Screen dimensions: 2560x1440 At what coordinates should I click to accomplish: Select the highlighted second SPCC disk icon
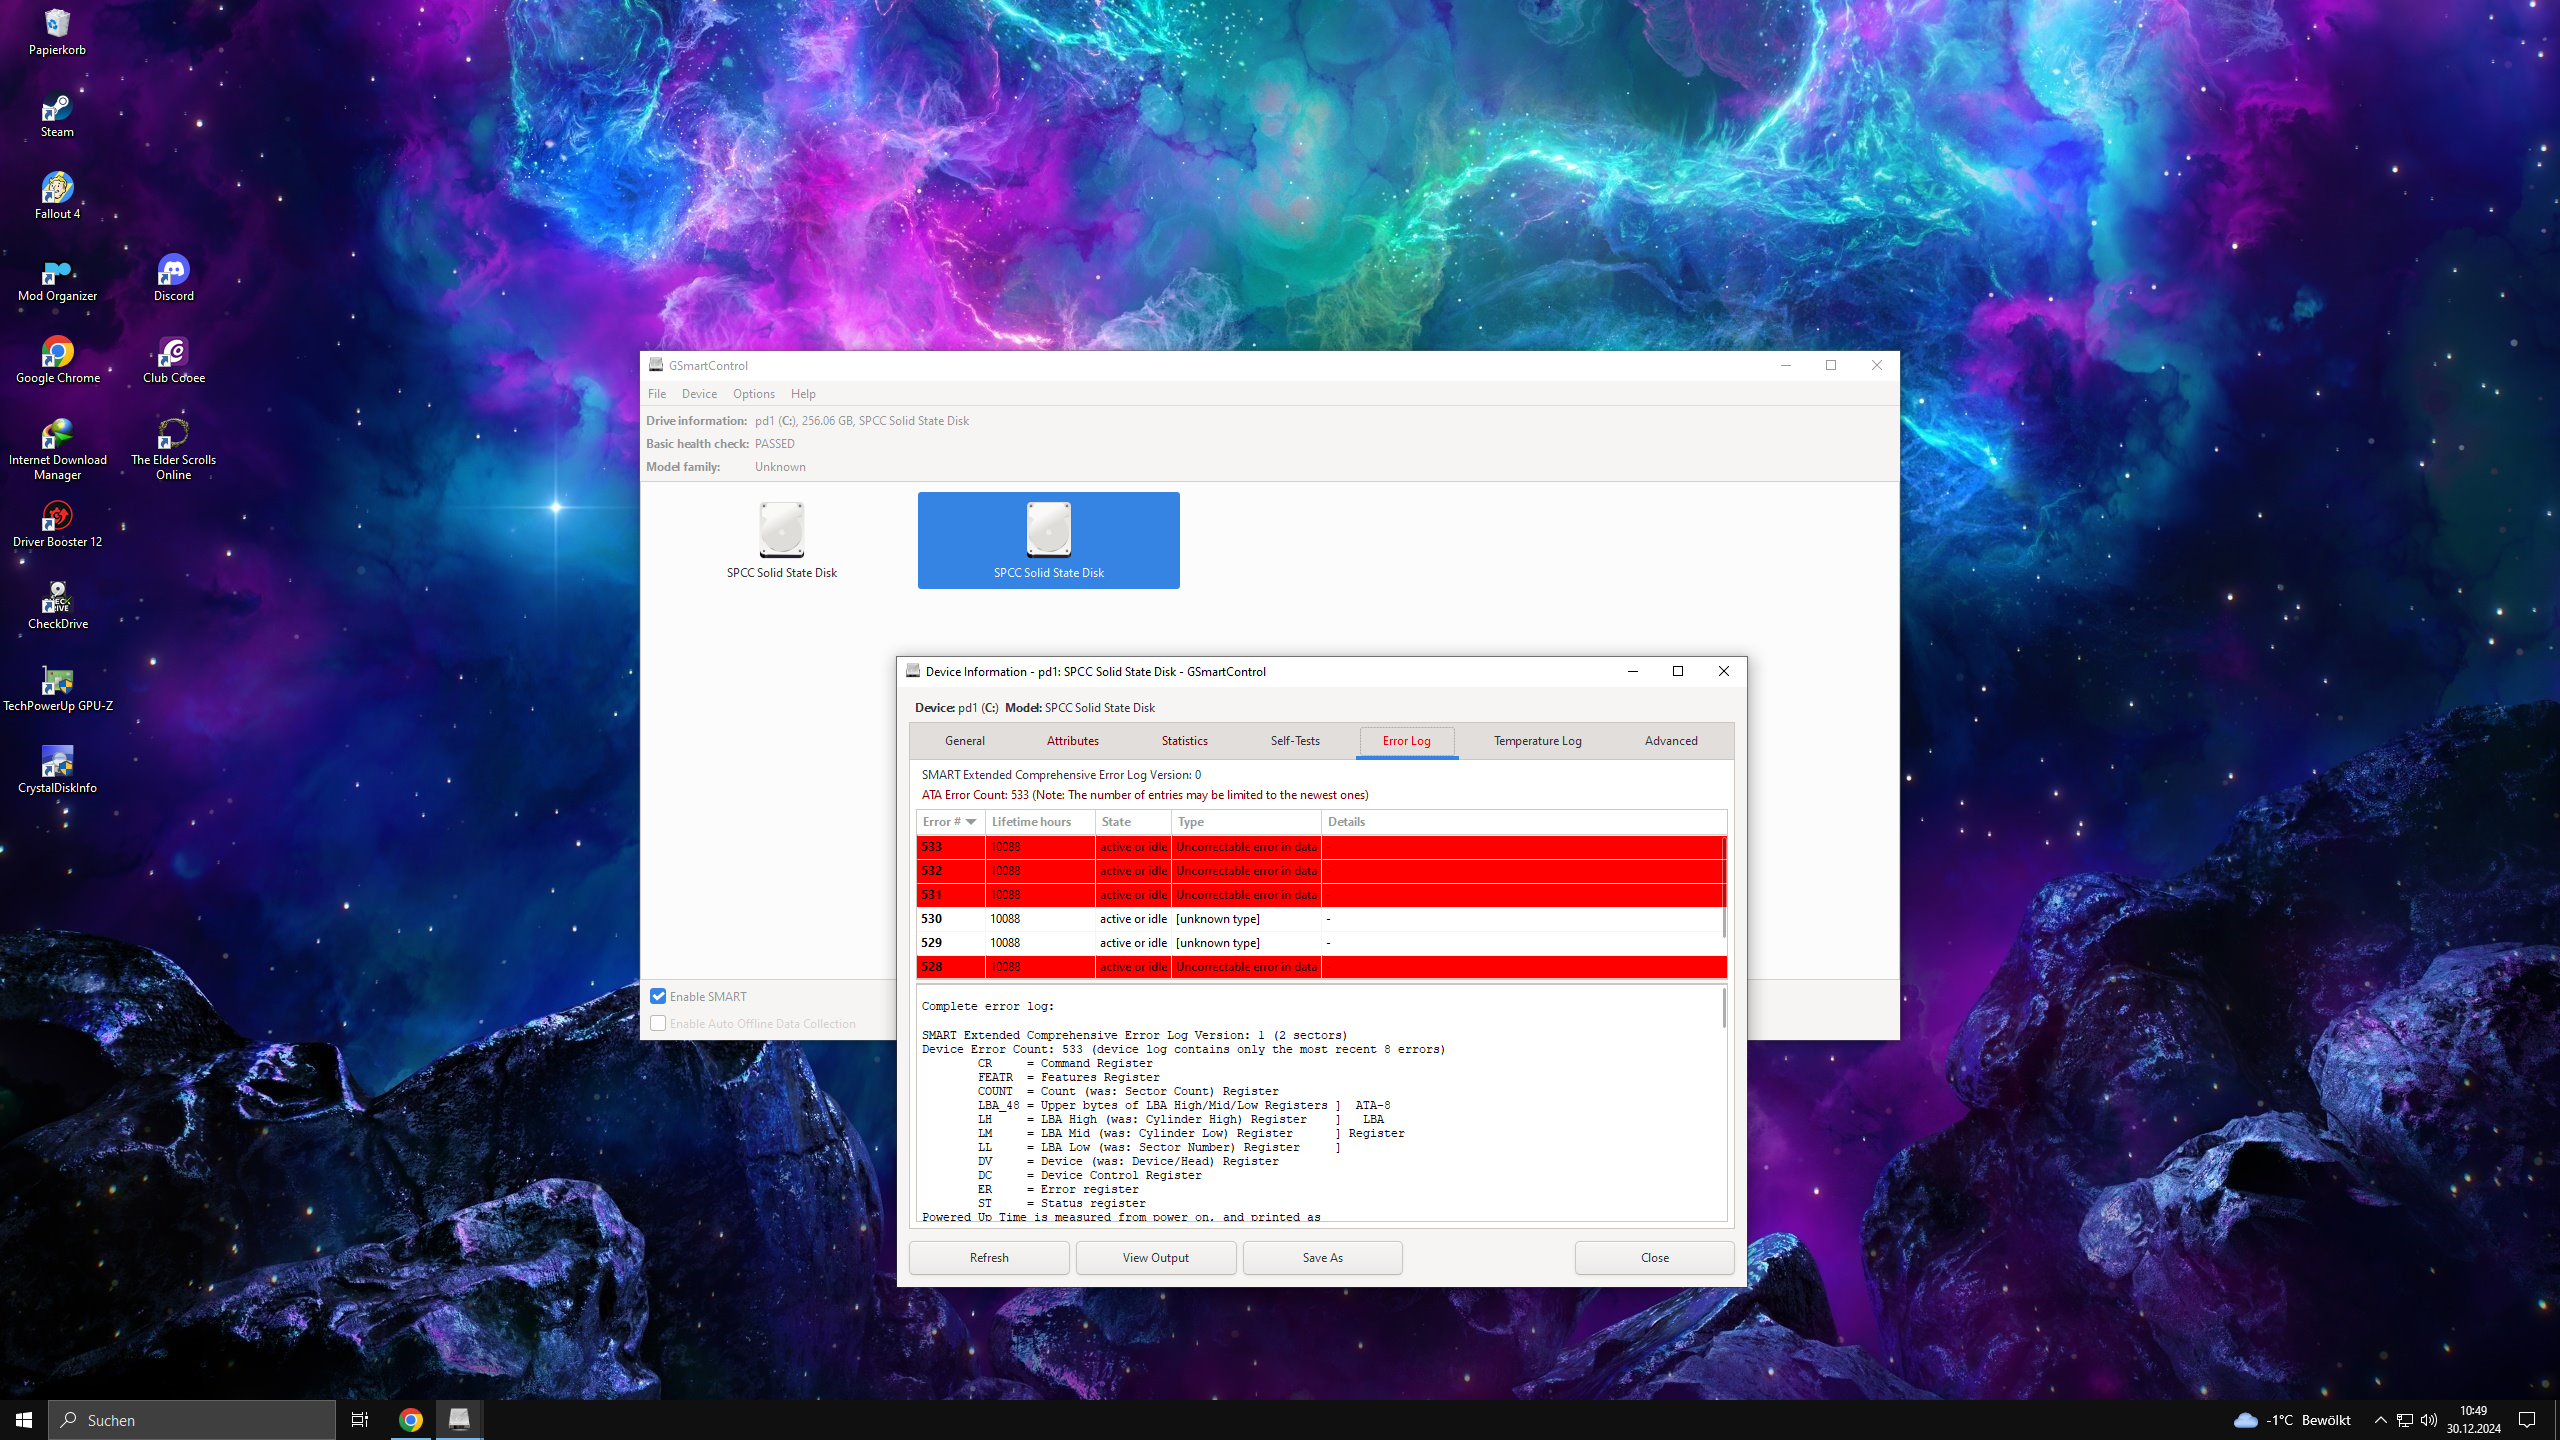click(1048, 530)
